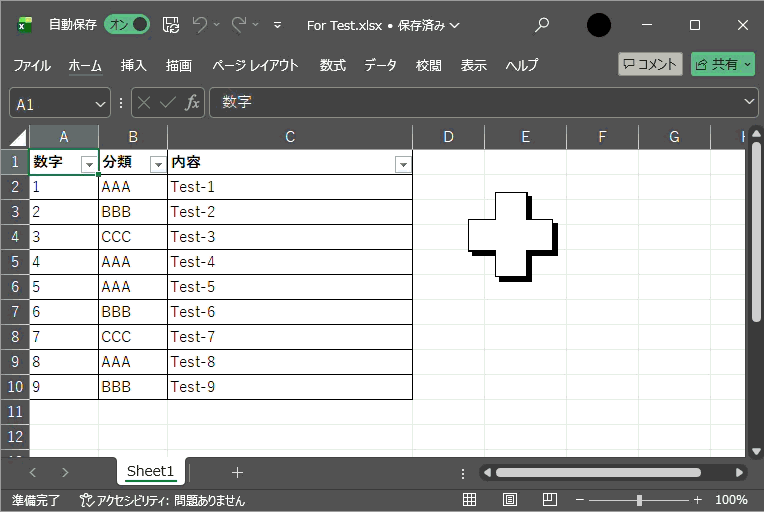
Task: Click the zoom slider handle
Action: coord(639,500)
